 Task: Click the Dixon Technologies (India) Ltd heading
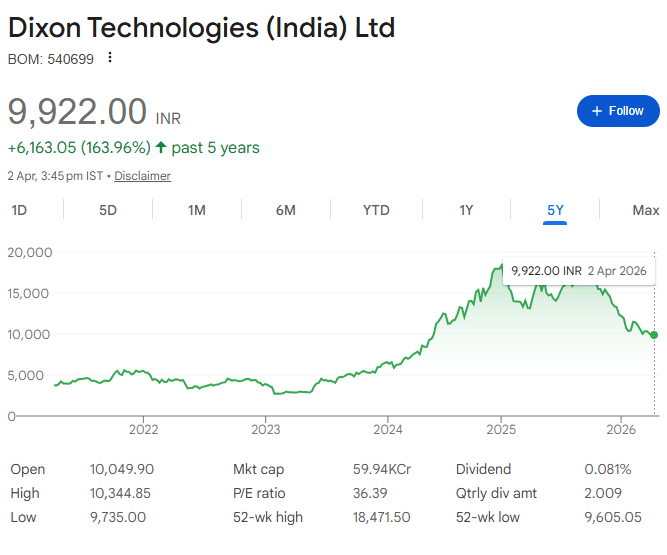click(201, 27)
